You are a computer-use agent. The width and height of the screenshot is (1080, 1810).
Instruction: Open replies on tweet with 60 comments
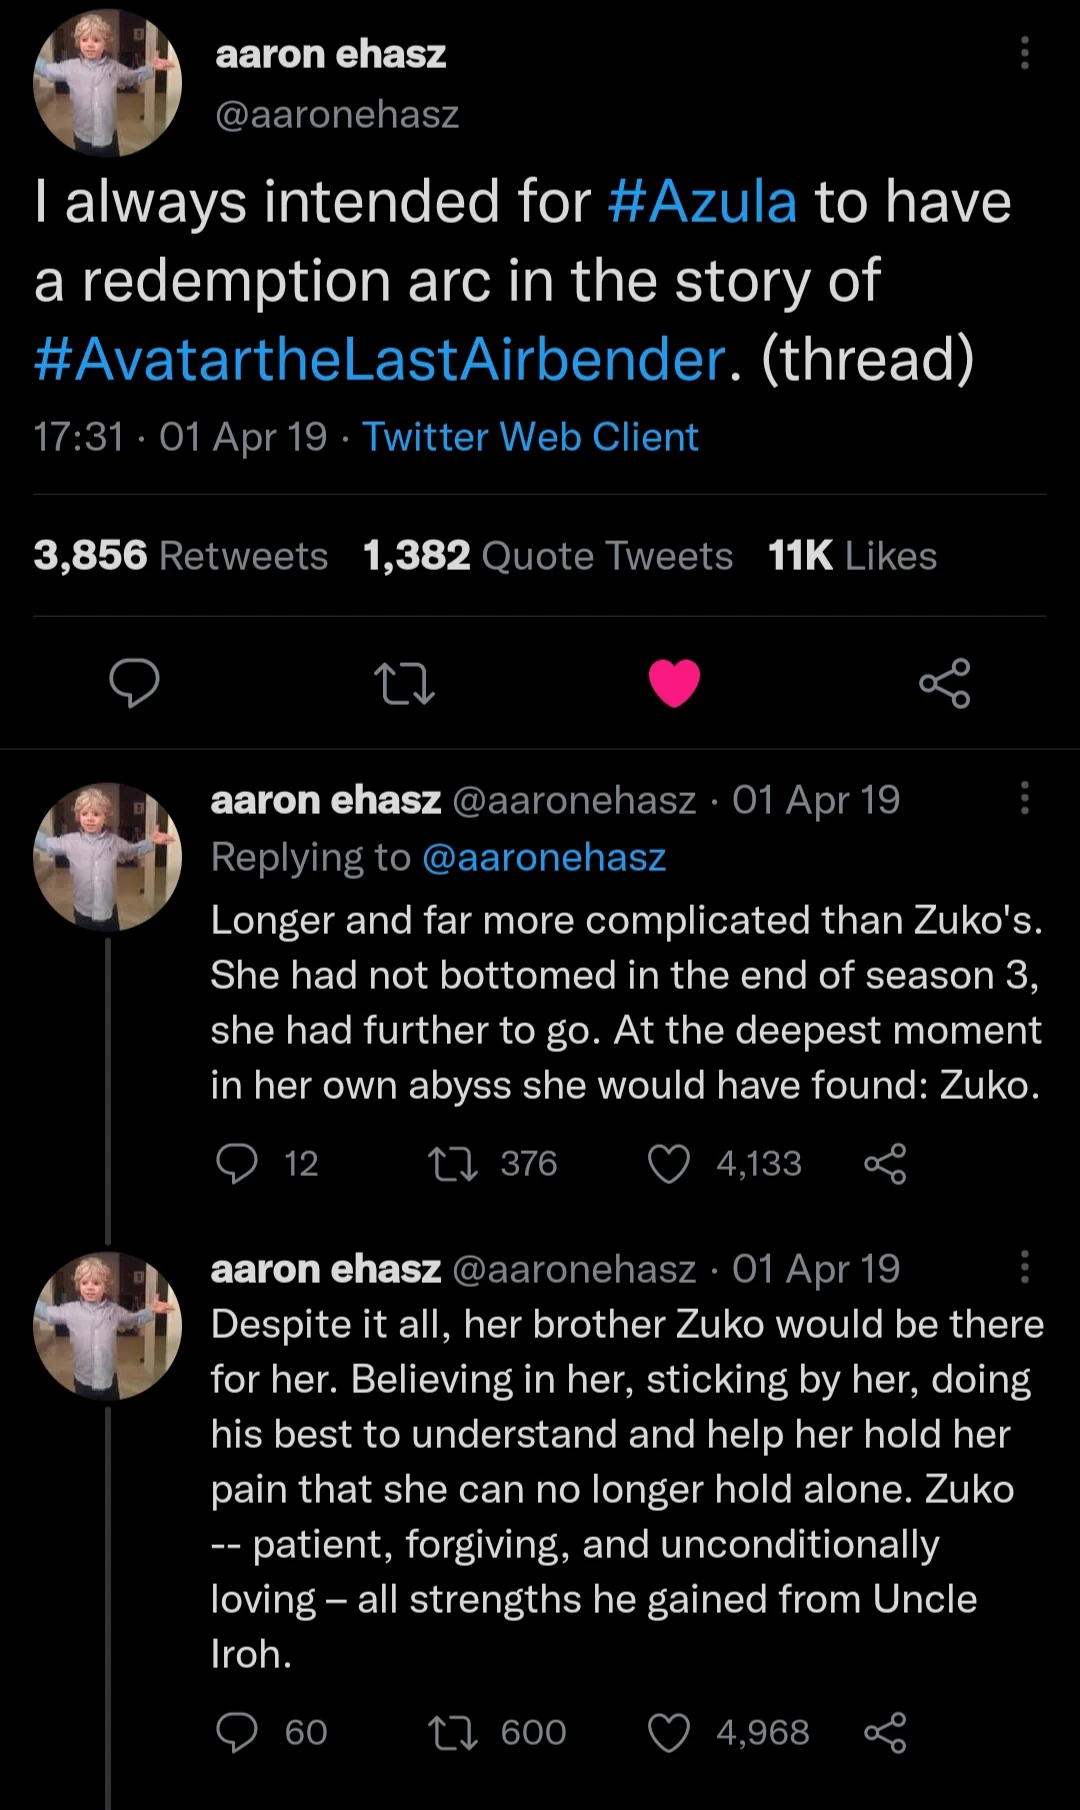coord(237,1733)
